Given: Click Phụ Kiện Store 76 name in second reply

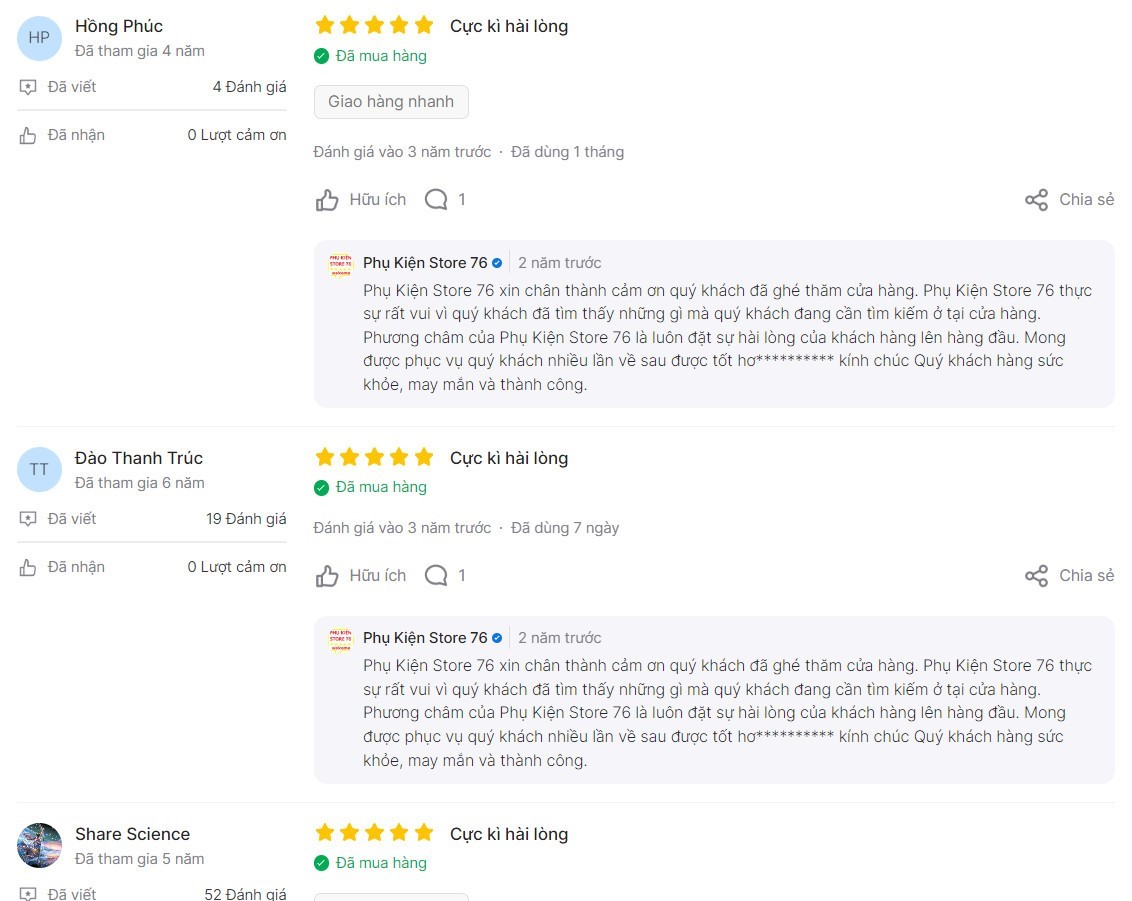Looking at the screenshot, I should click(425, 638).
